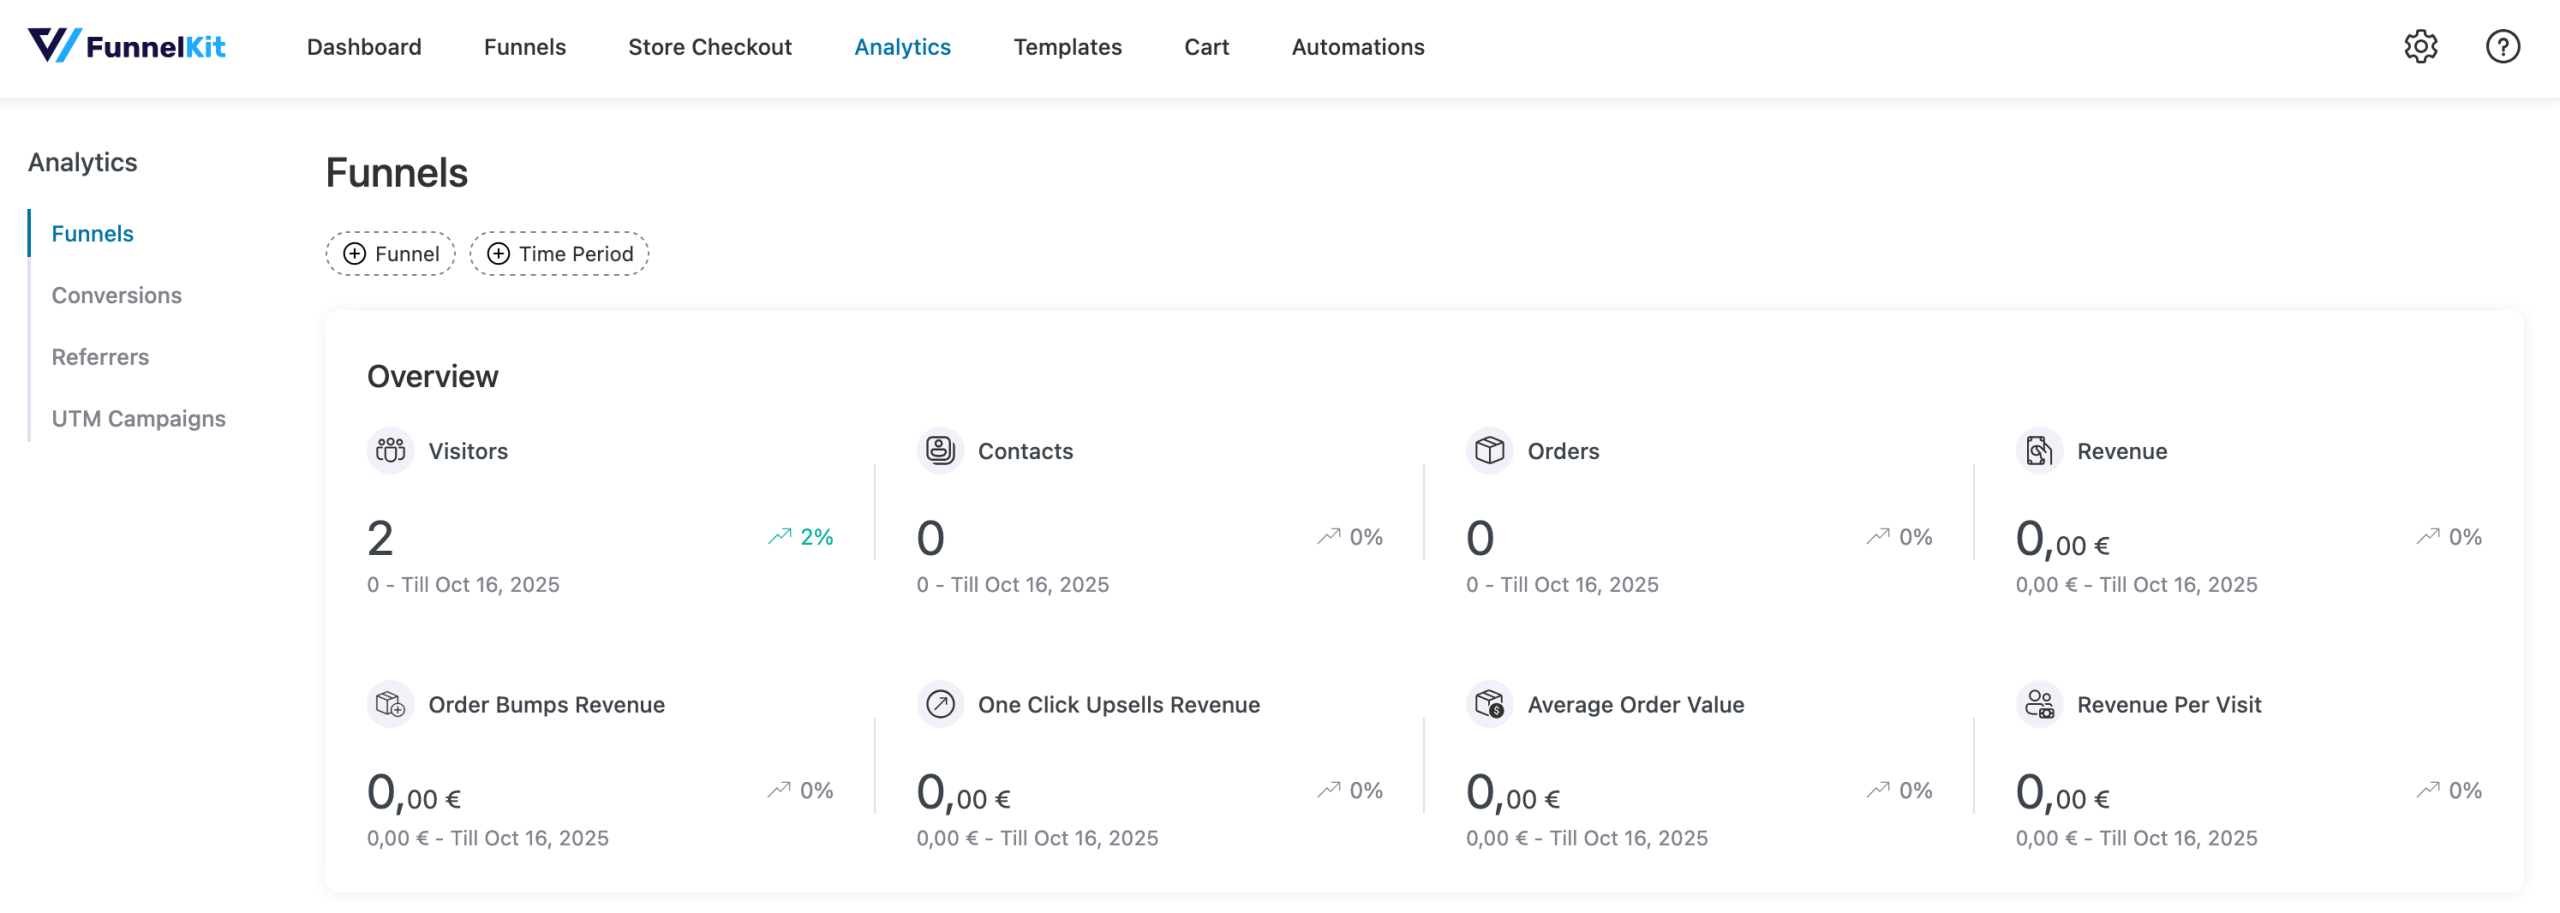Click the Contacts label
This screenshot has width=2560, height=913.
1025,452
